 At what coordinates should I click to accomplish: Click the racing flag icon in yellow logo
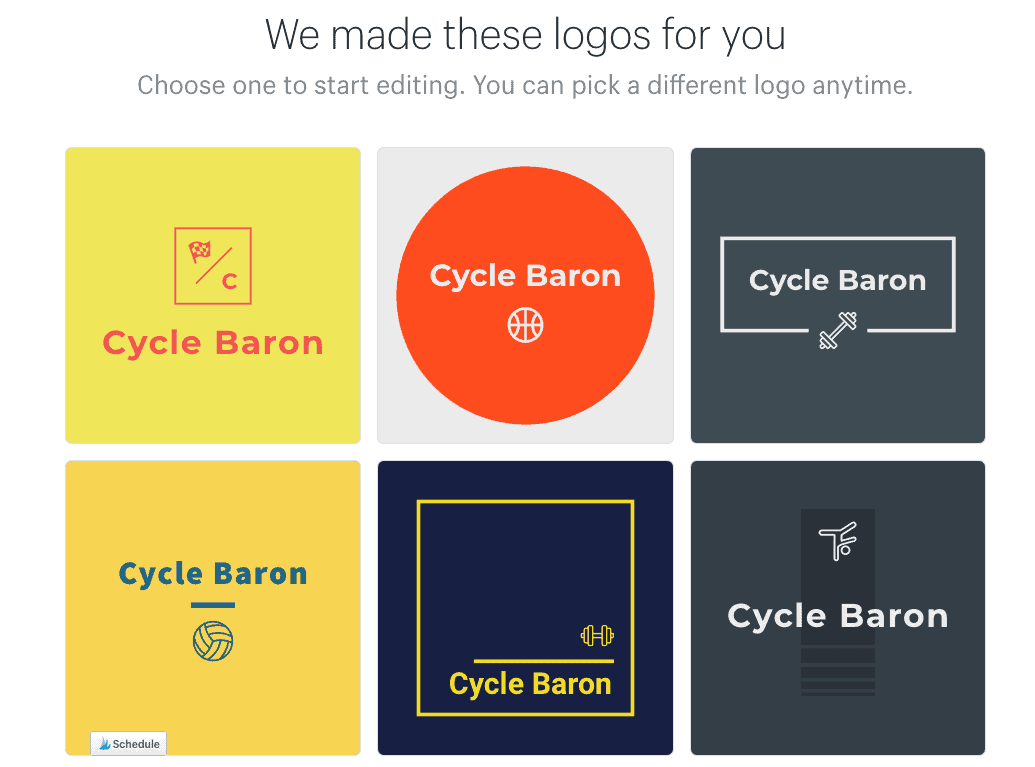199,252
